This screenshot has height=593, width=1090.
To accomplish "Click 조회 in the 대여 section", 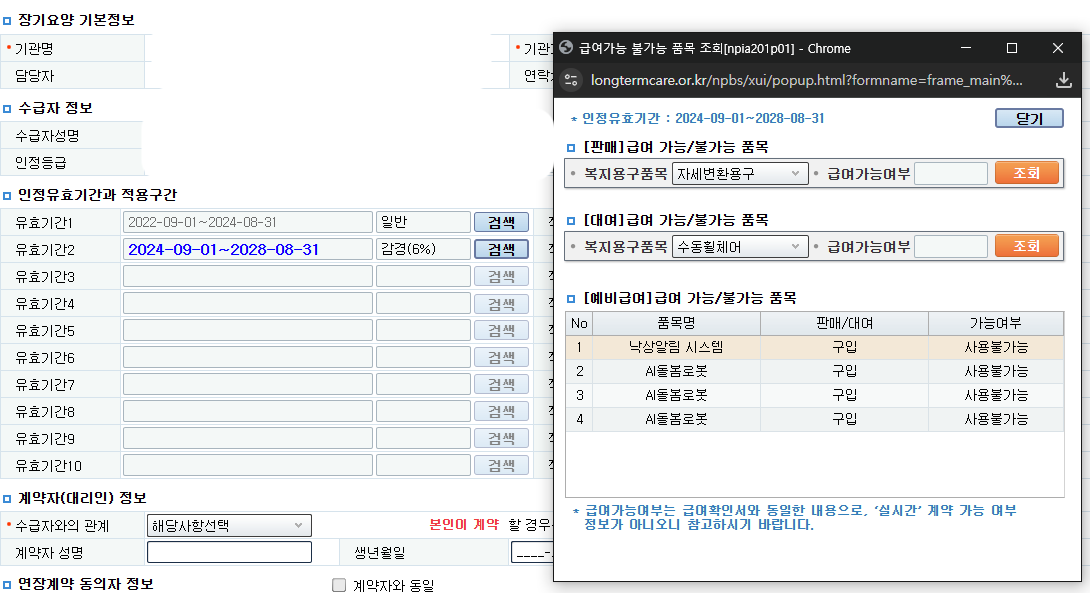I will coord(1027,246).
